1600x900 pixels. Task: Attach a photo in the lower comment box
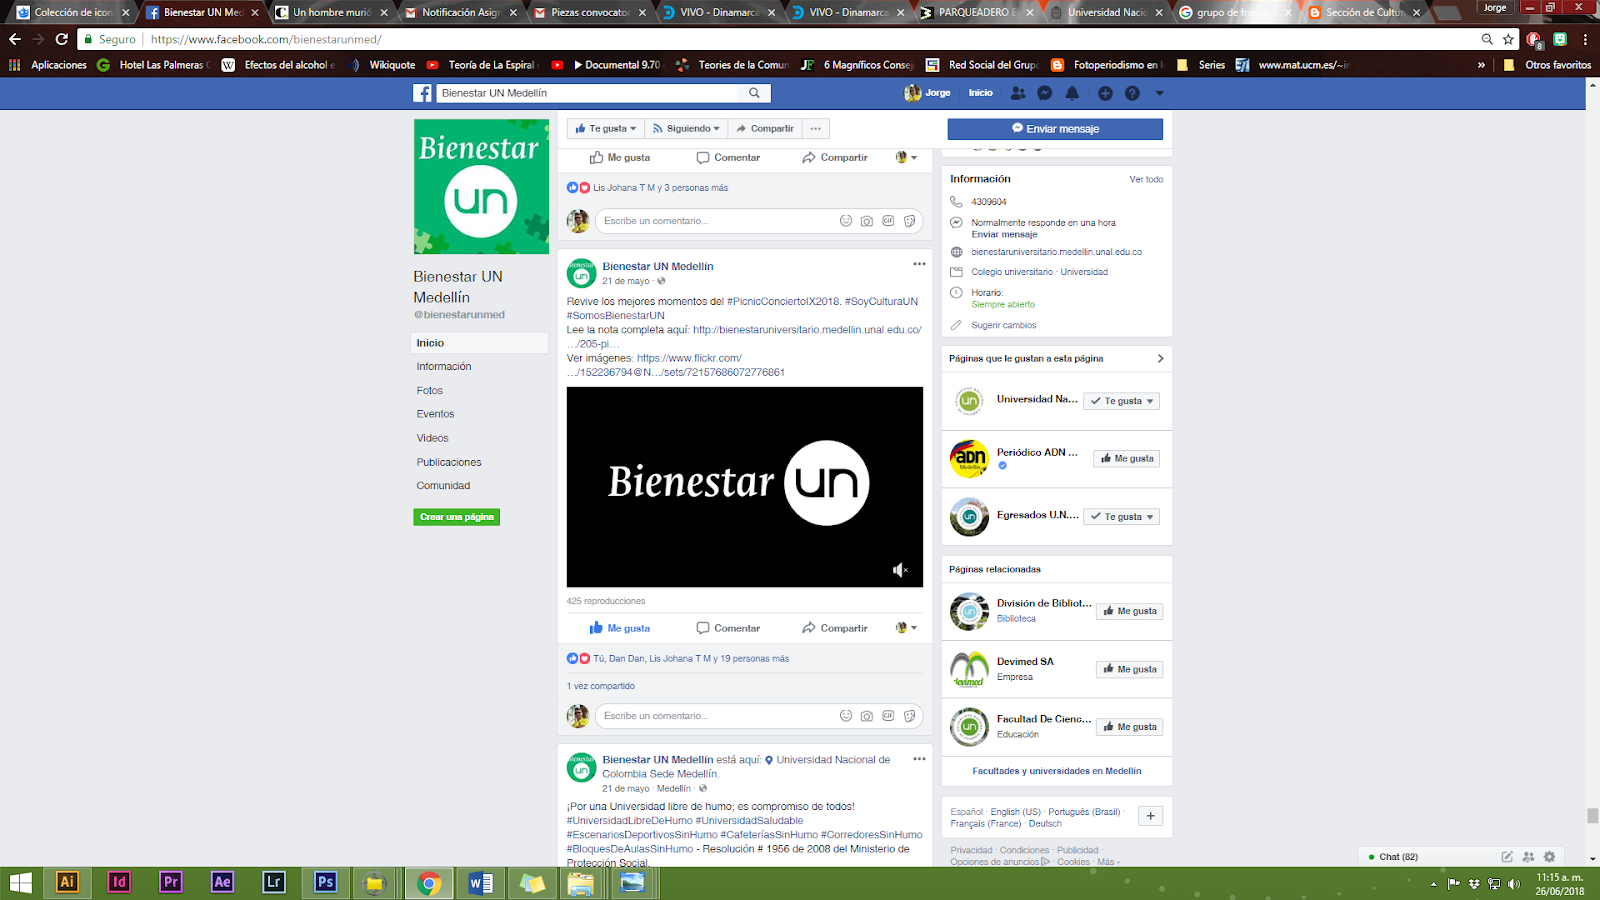[867, 716]
